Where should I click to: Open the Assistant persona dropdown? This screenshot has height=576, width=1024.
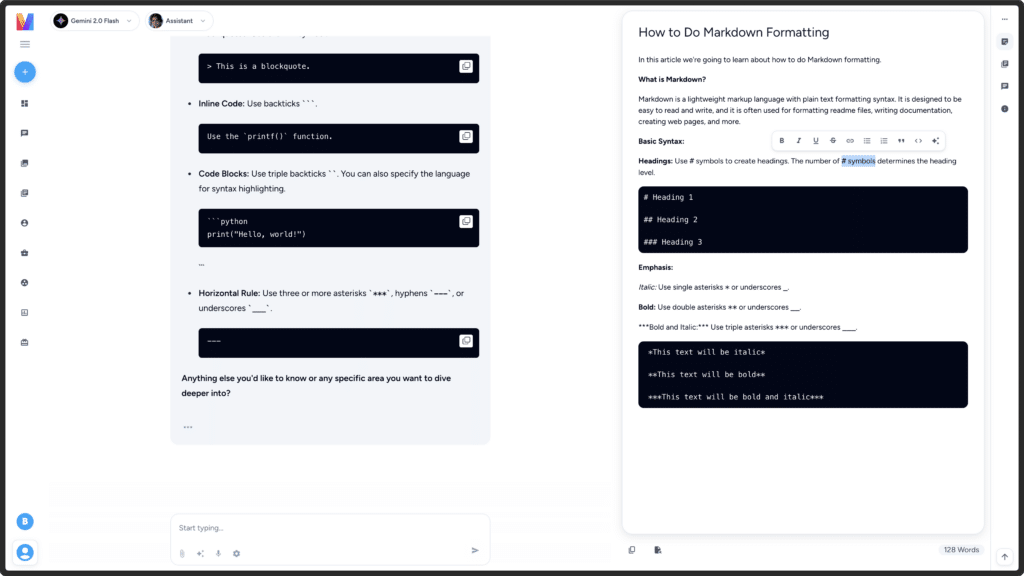click(179, 21)
